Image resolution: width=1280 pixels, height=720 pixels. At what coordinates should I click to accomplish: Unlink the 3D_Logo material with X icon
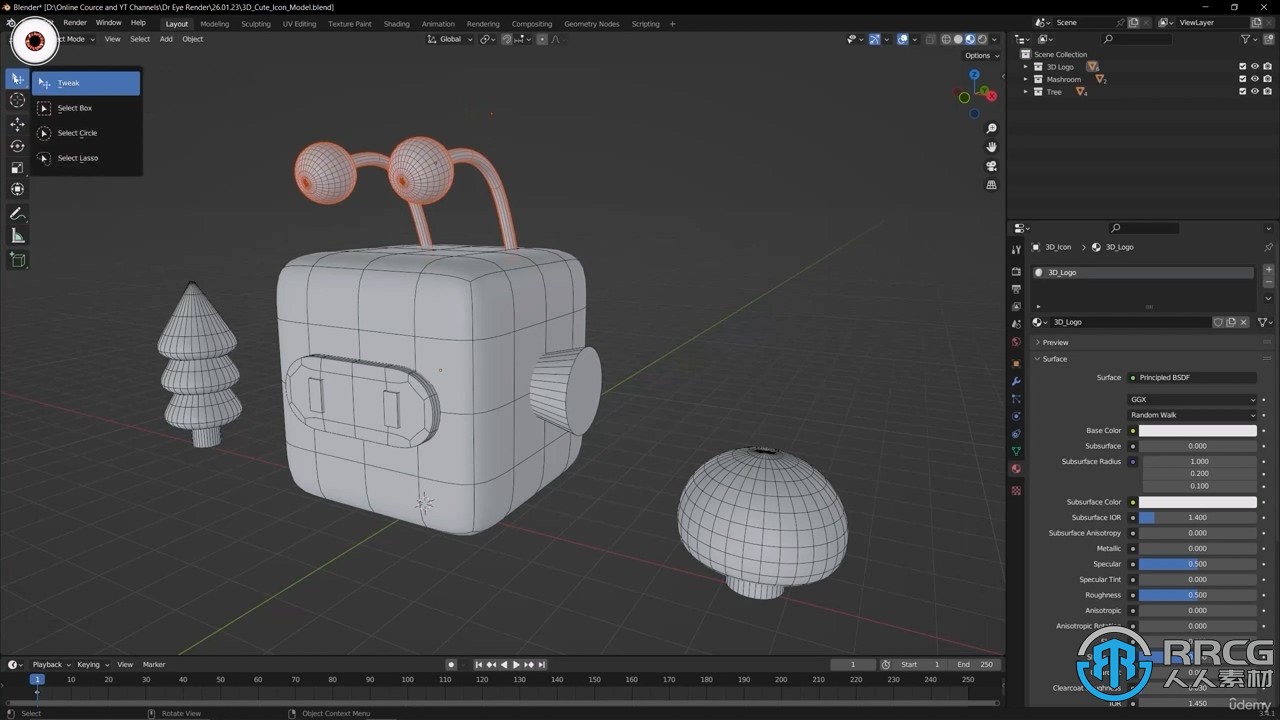pyautogui.click(x=1243, y=322)
